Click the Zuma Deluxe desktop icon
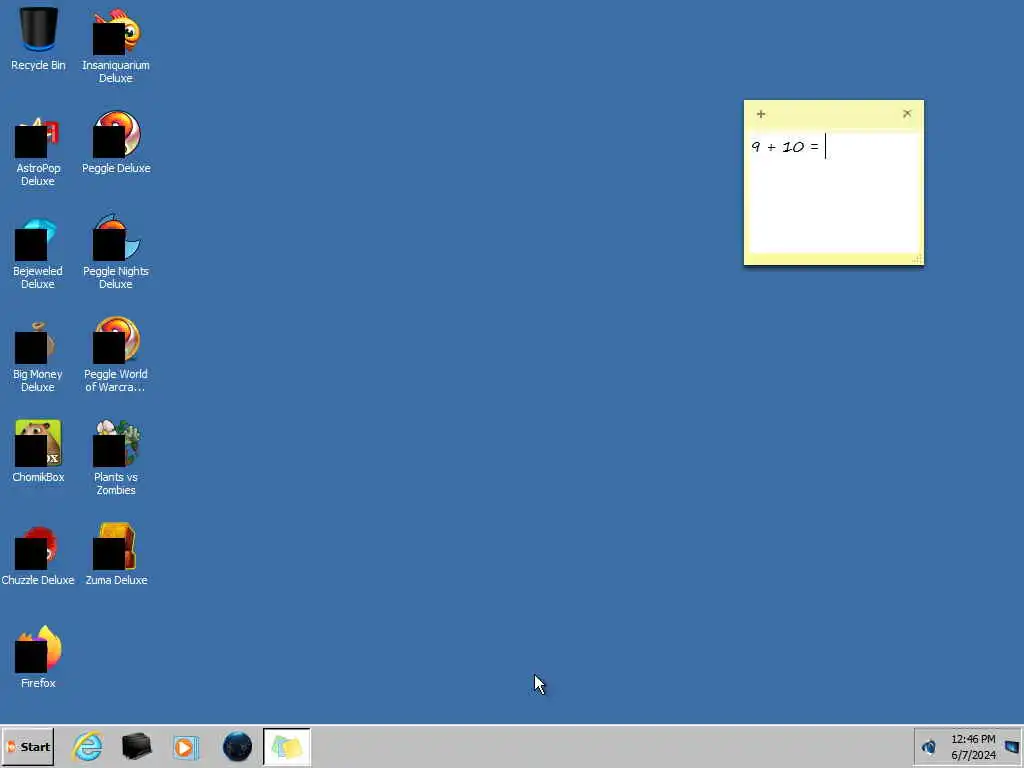The width and height of the screenshot is (1024, 768). (116, 555)
